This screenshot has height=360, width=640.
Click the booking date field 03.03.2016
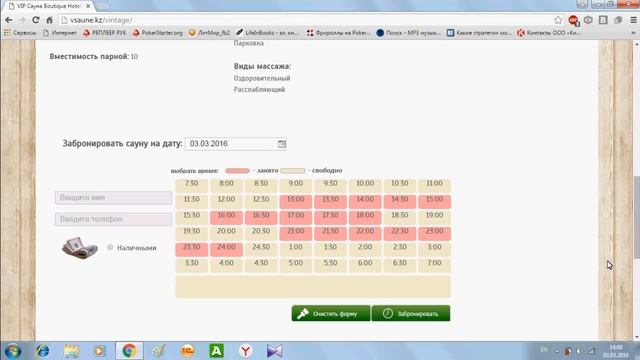pyautogui.click(x=236, y=144)
